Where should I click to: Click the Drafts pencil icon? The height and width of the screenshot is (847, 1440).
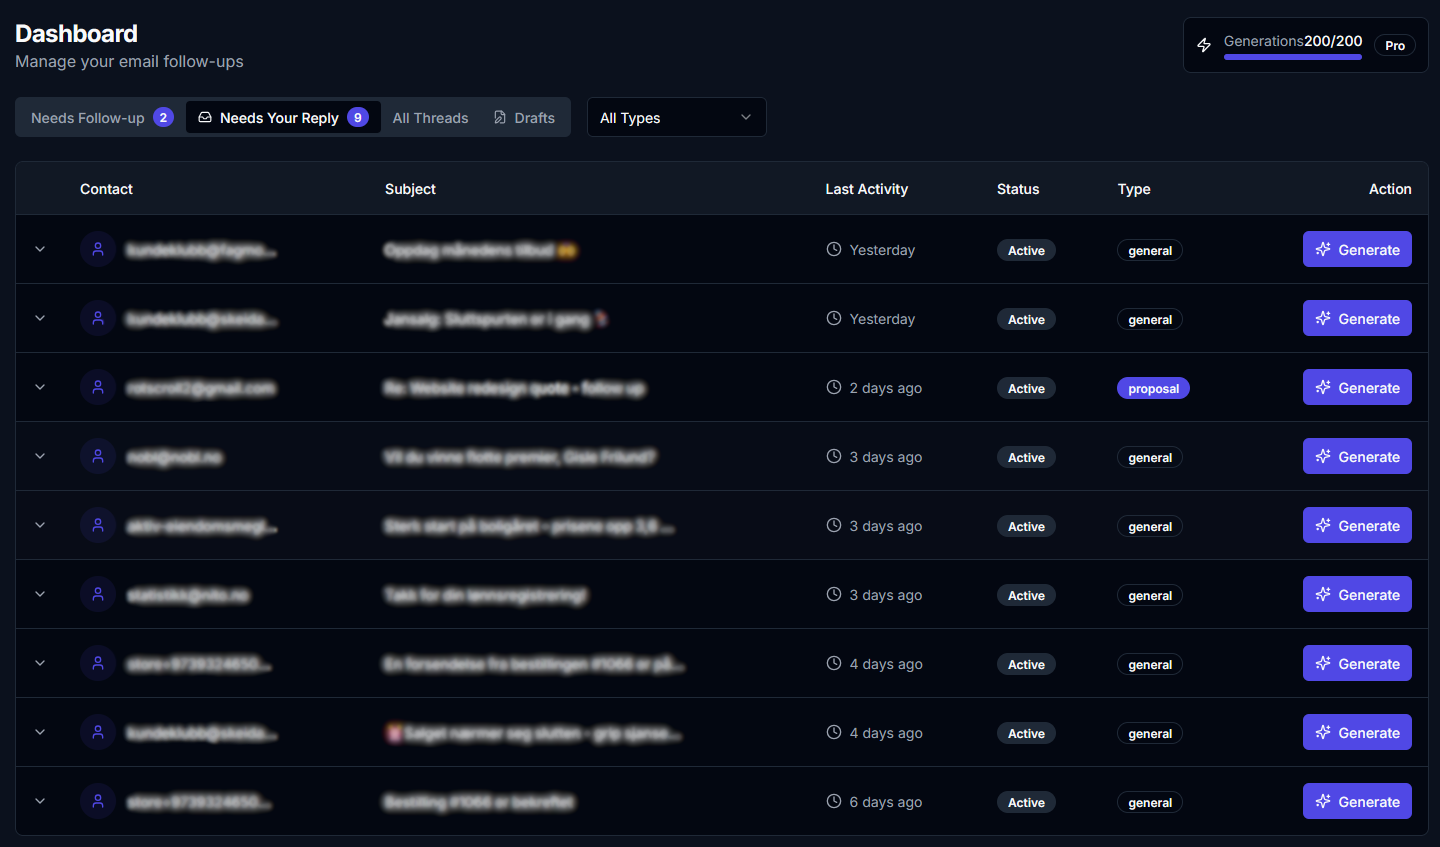(499, 117)
